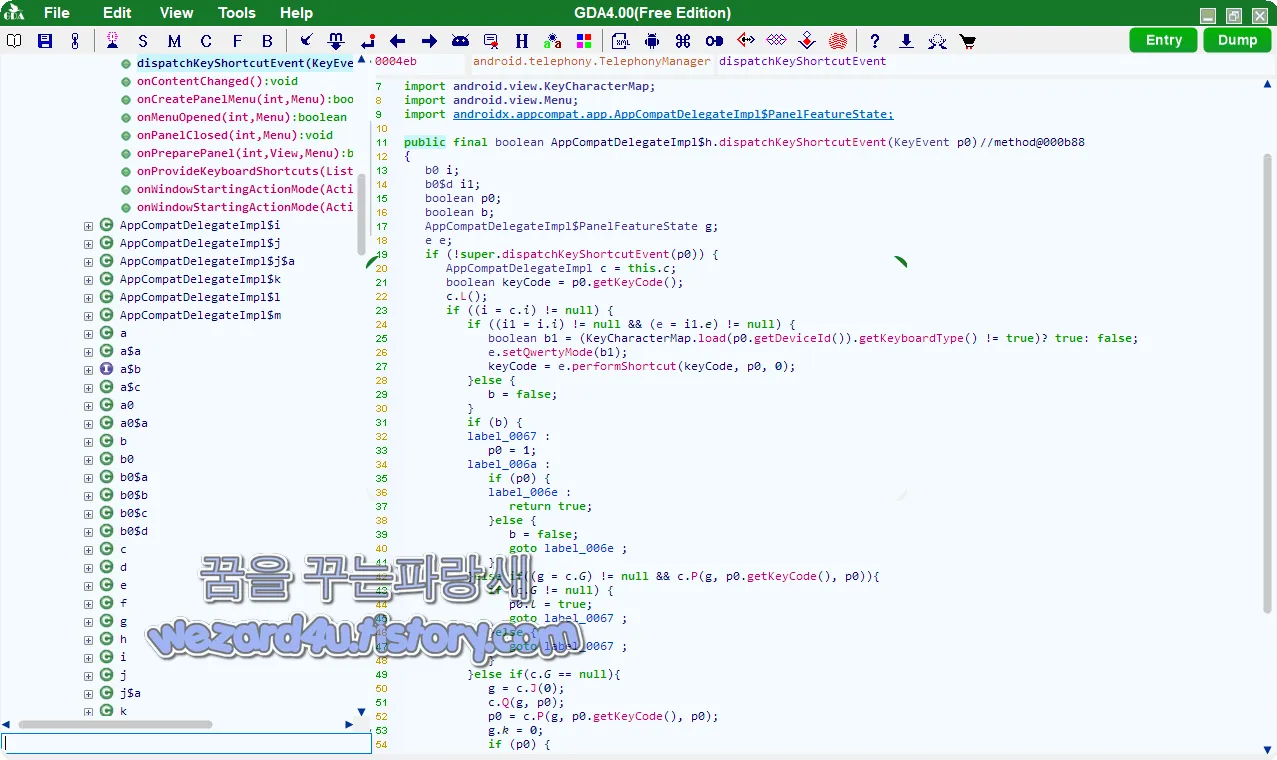This screenshot has height=760, width=1277.
Task: Click the tree panel horizontal scrollbar
Action: (x=115, y=724)
